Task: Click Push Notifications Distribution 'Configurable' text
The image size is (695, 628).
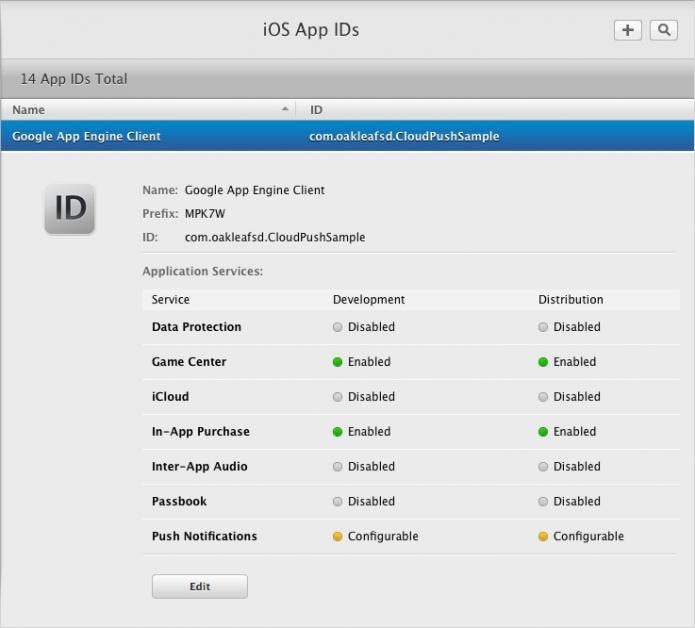Action: pos(589,537)
